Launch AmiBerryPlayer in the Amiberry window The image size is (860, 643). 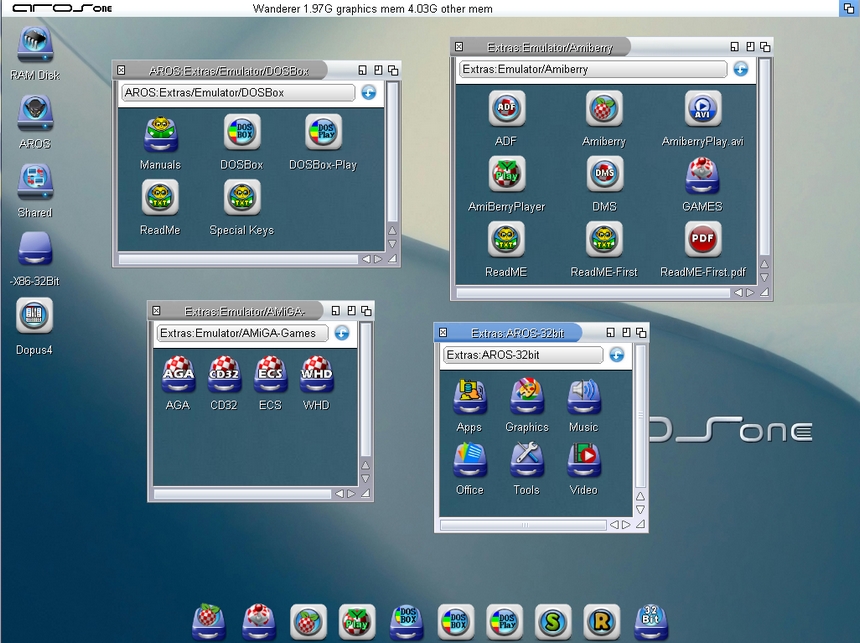click(506, 174)
